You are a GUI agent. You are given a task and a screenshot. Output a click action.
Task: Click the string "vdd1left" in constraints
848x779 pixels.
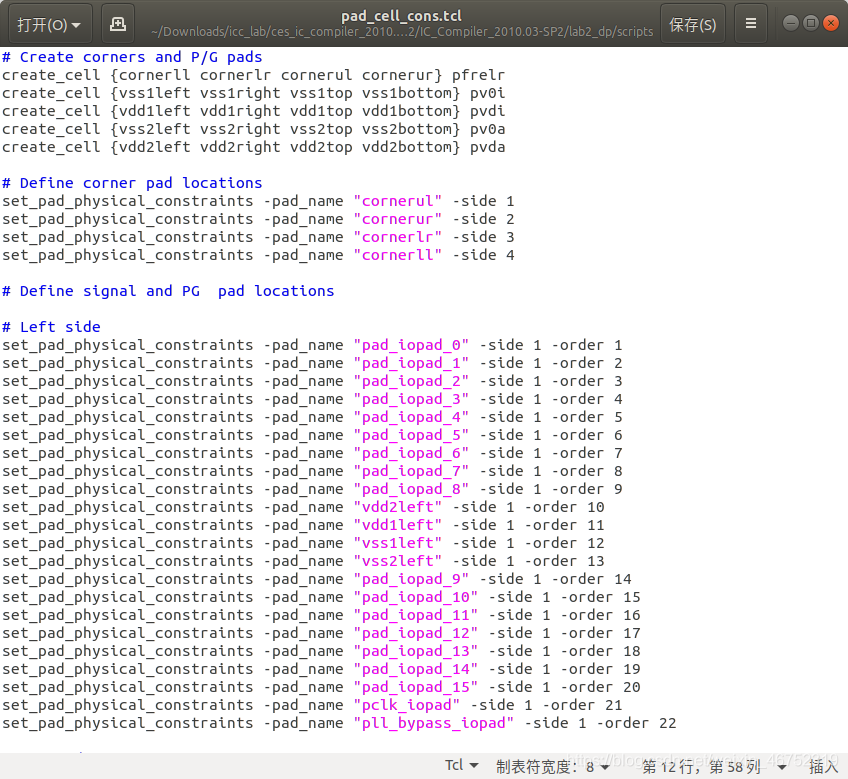tap(398, 525)
